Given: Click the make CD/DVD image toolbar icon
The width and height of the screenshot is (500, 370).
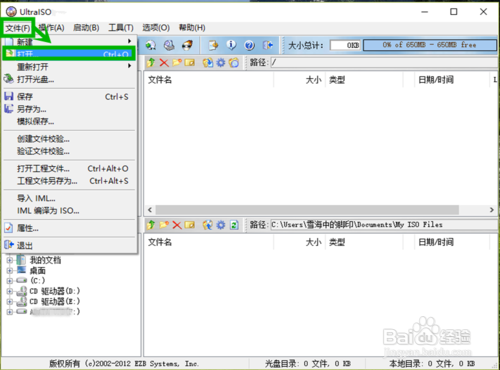Looking at the screenshot, I should 151,45.
